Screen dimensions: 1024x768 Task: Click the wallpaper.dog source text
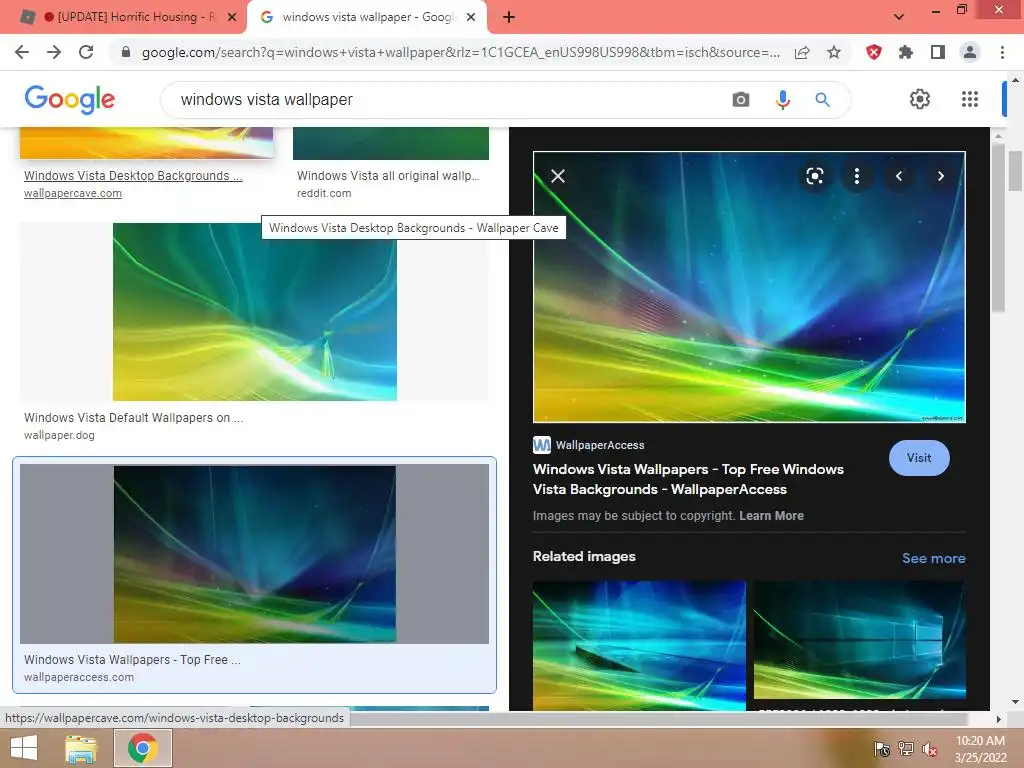[x=59, y=435]
